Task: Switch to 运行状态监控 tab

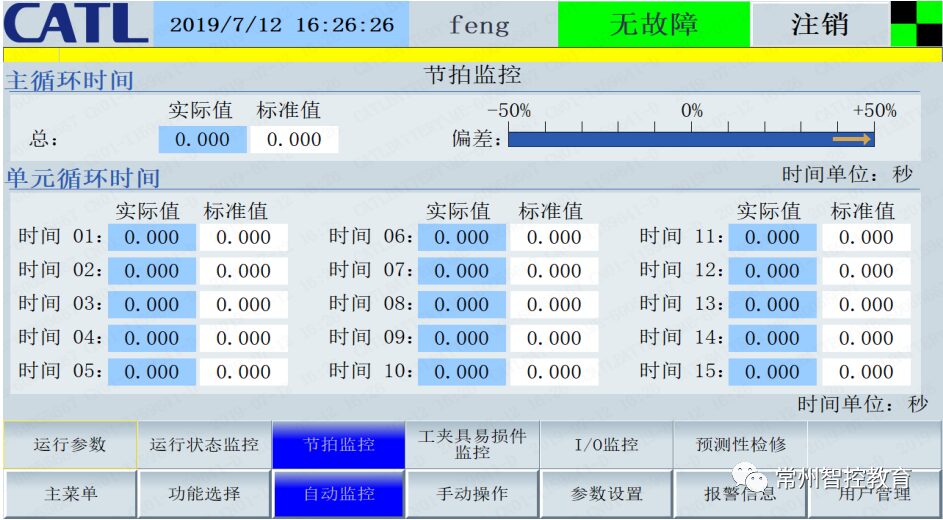Action: pyautogui.click(x=204, y=445)
